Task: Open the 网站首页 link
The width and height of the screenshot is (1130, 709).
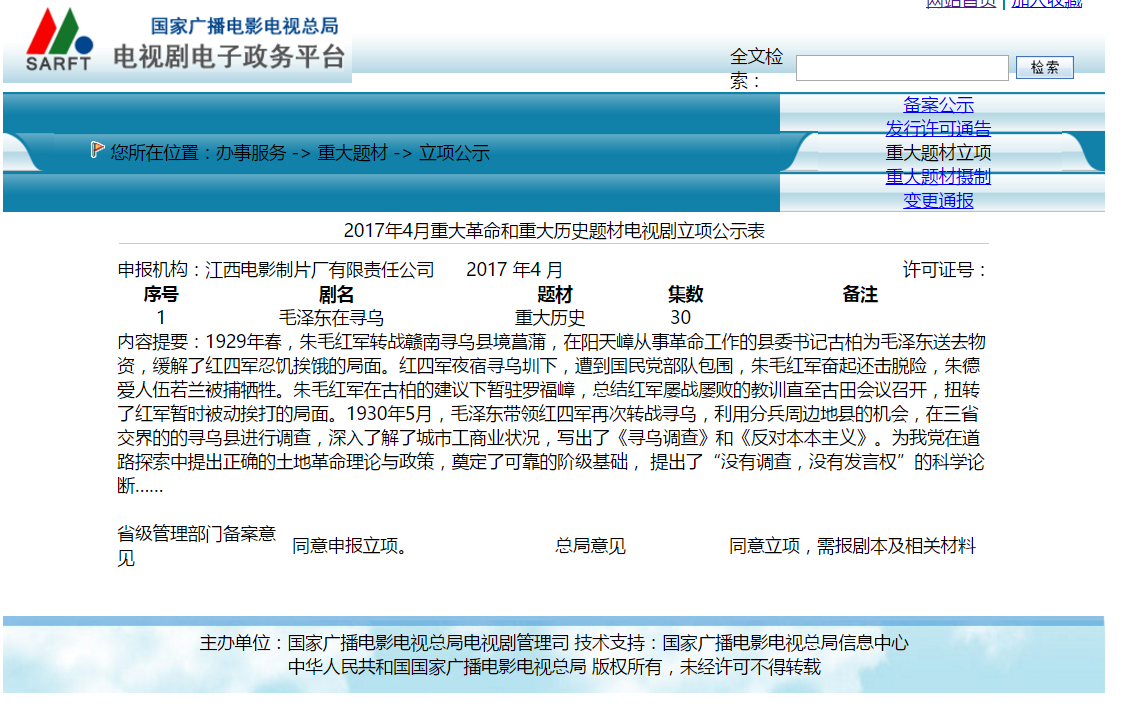Action: point(960,3)
